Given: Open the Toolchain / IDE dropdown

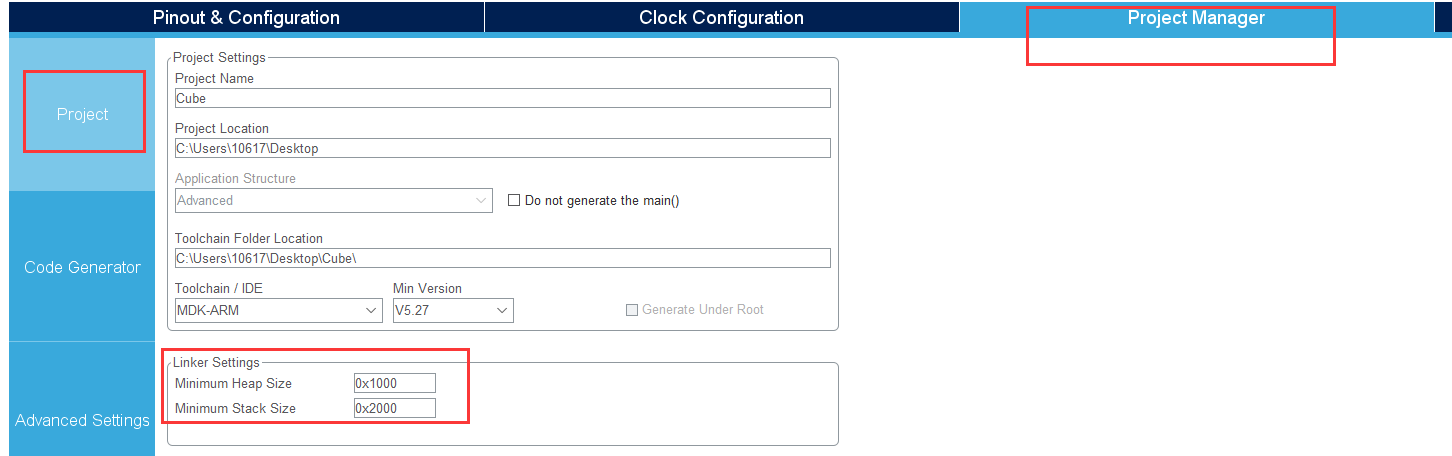Looking at the screenshot, I should (278, 310).
